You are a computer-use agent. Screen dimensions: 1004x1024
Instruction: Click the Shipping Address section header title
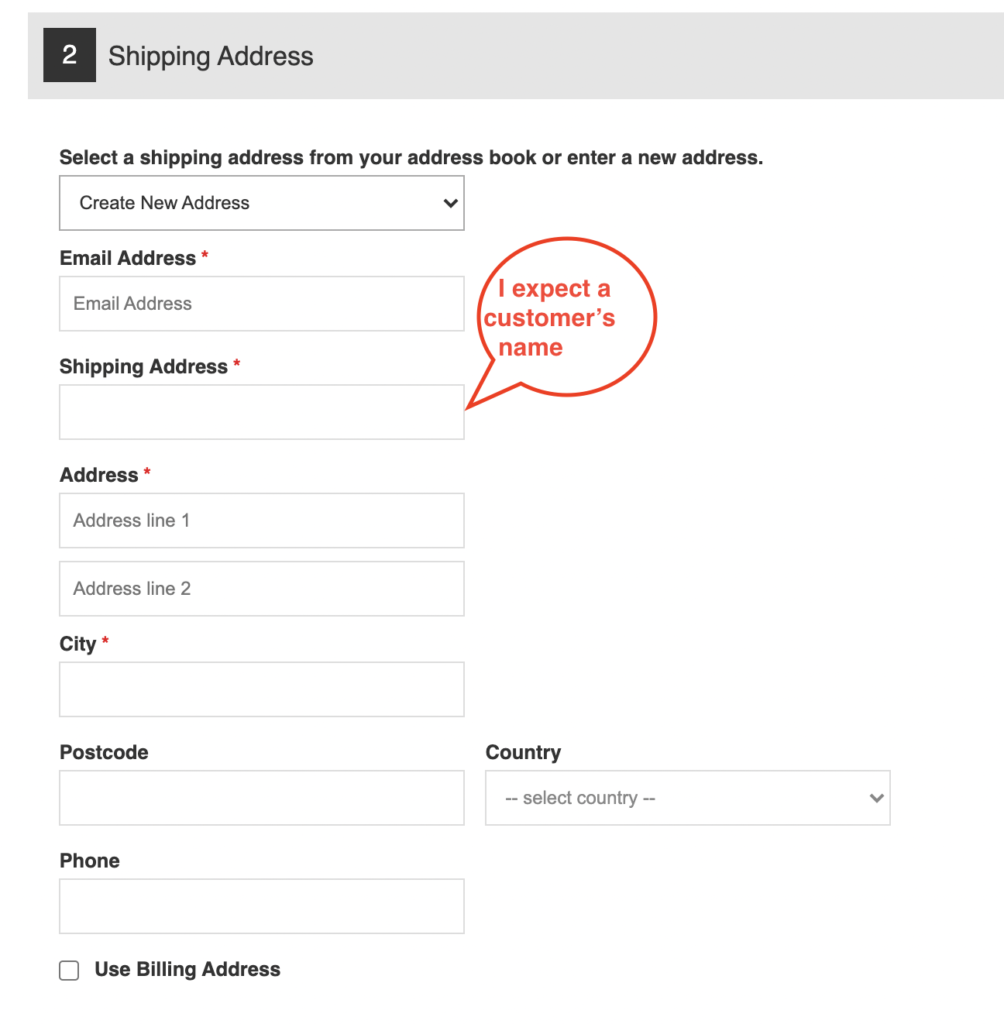[210, 56]
